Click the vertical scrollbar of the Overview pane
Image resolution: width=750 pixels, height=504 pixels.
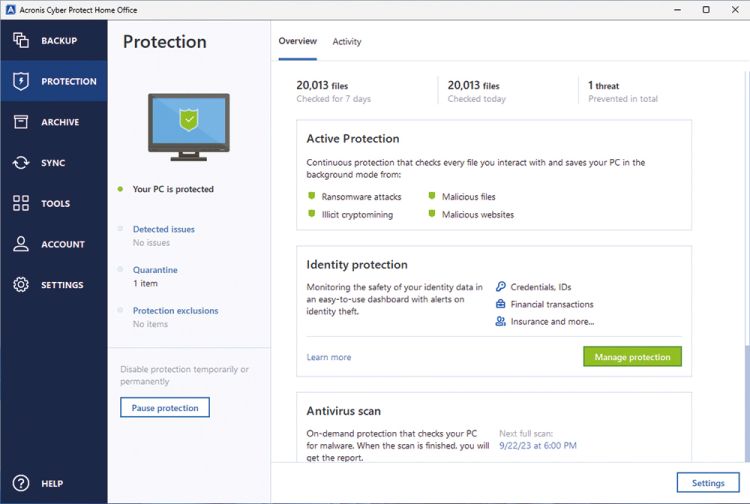(x=747, y=403)
